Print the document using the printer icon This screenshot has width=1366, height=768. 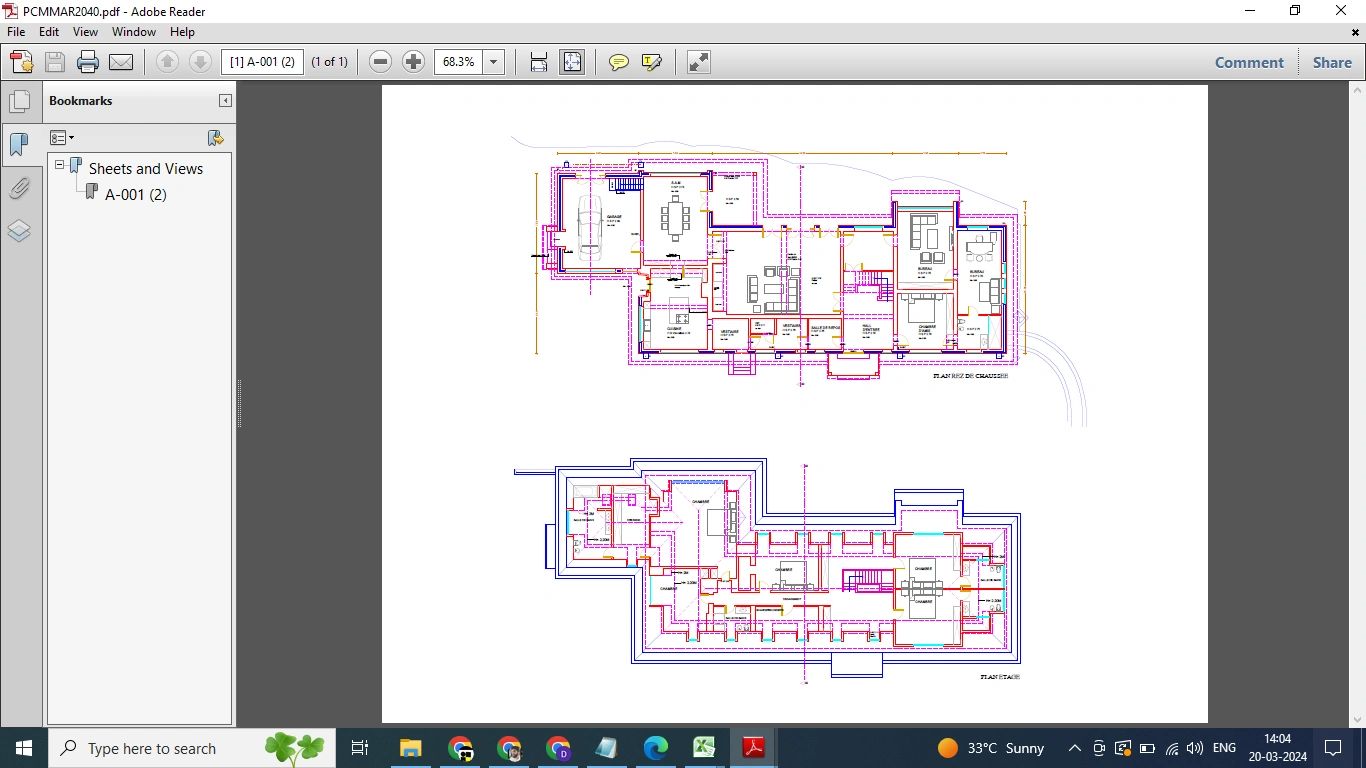pos(88,62)
